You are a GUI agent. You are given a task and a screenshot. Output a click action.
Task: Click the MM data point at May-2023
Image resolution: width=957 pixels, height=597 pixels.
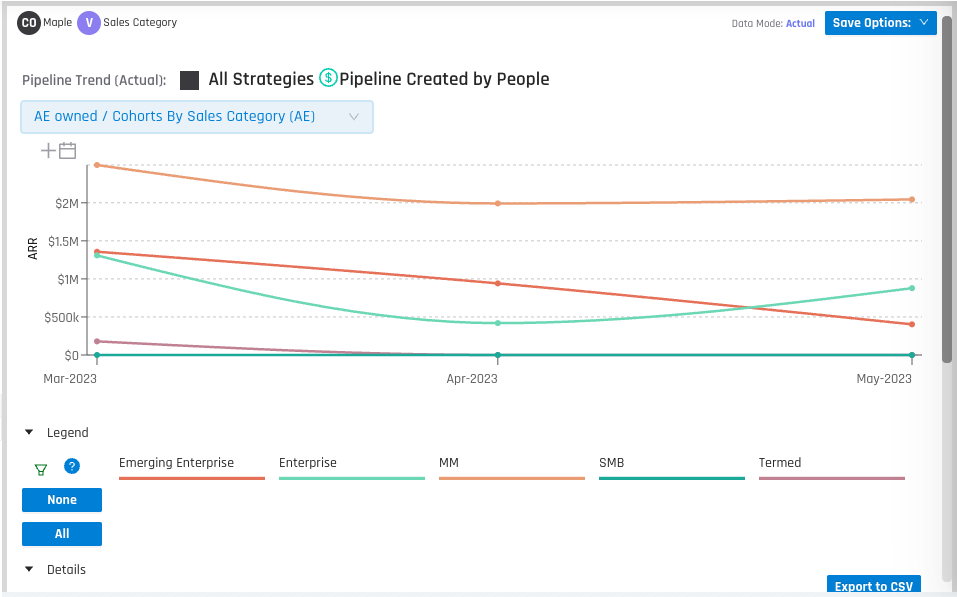point(912,200)
